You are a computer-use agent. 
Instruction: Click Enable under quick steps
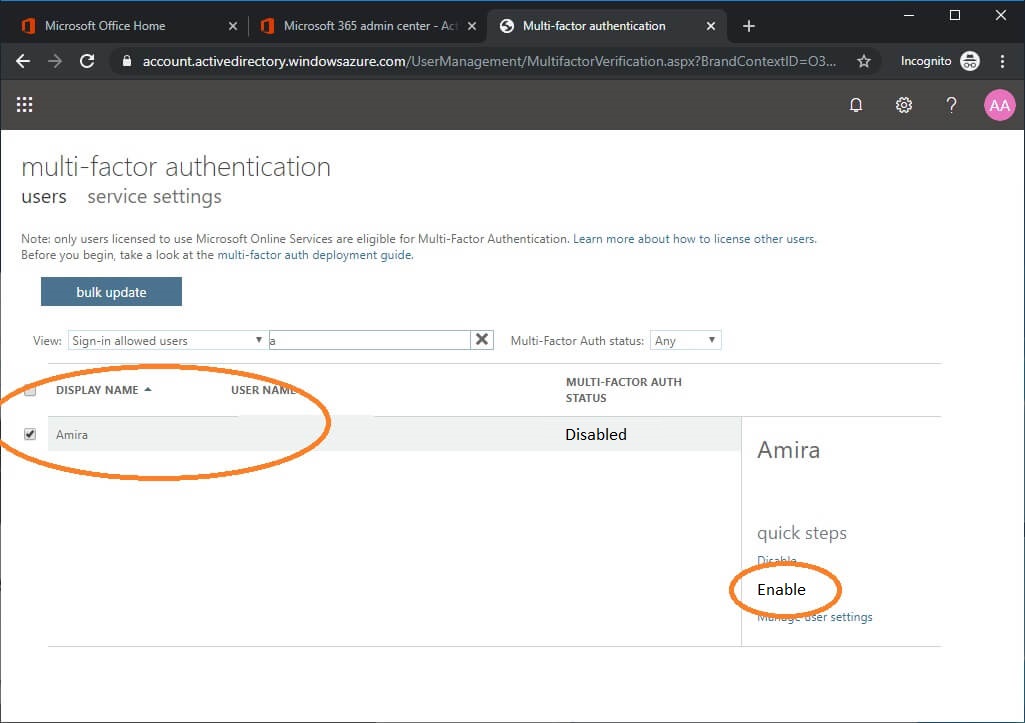781,590
